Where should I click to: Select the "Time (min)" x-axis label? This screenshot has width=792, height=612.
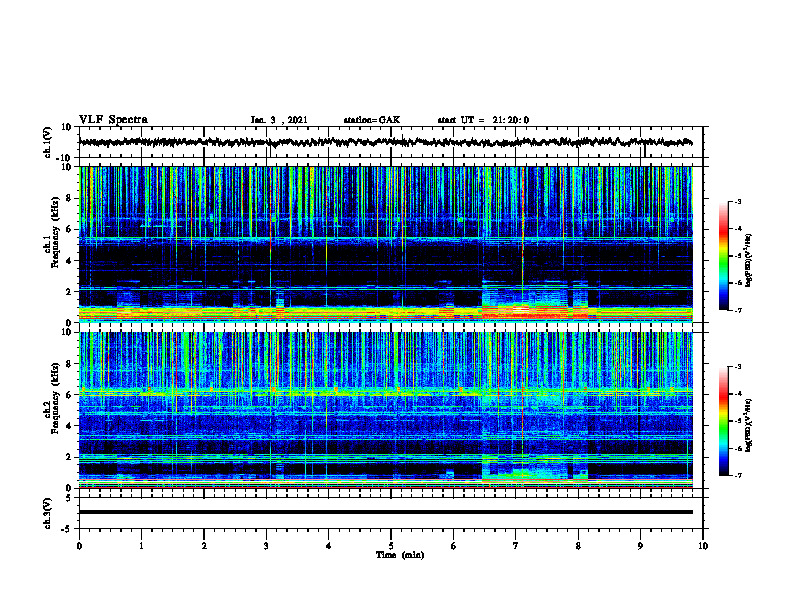point(400,555)
